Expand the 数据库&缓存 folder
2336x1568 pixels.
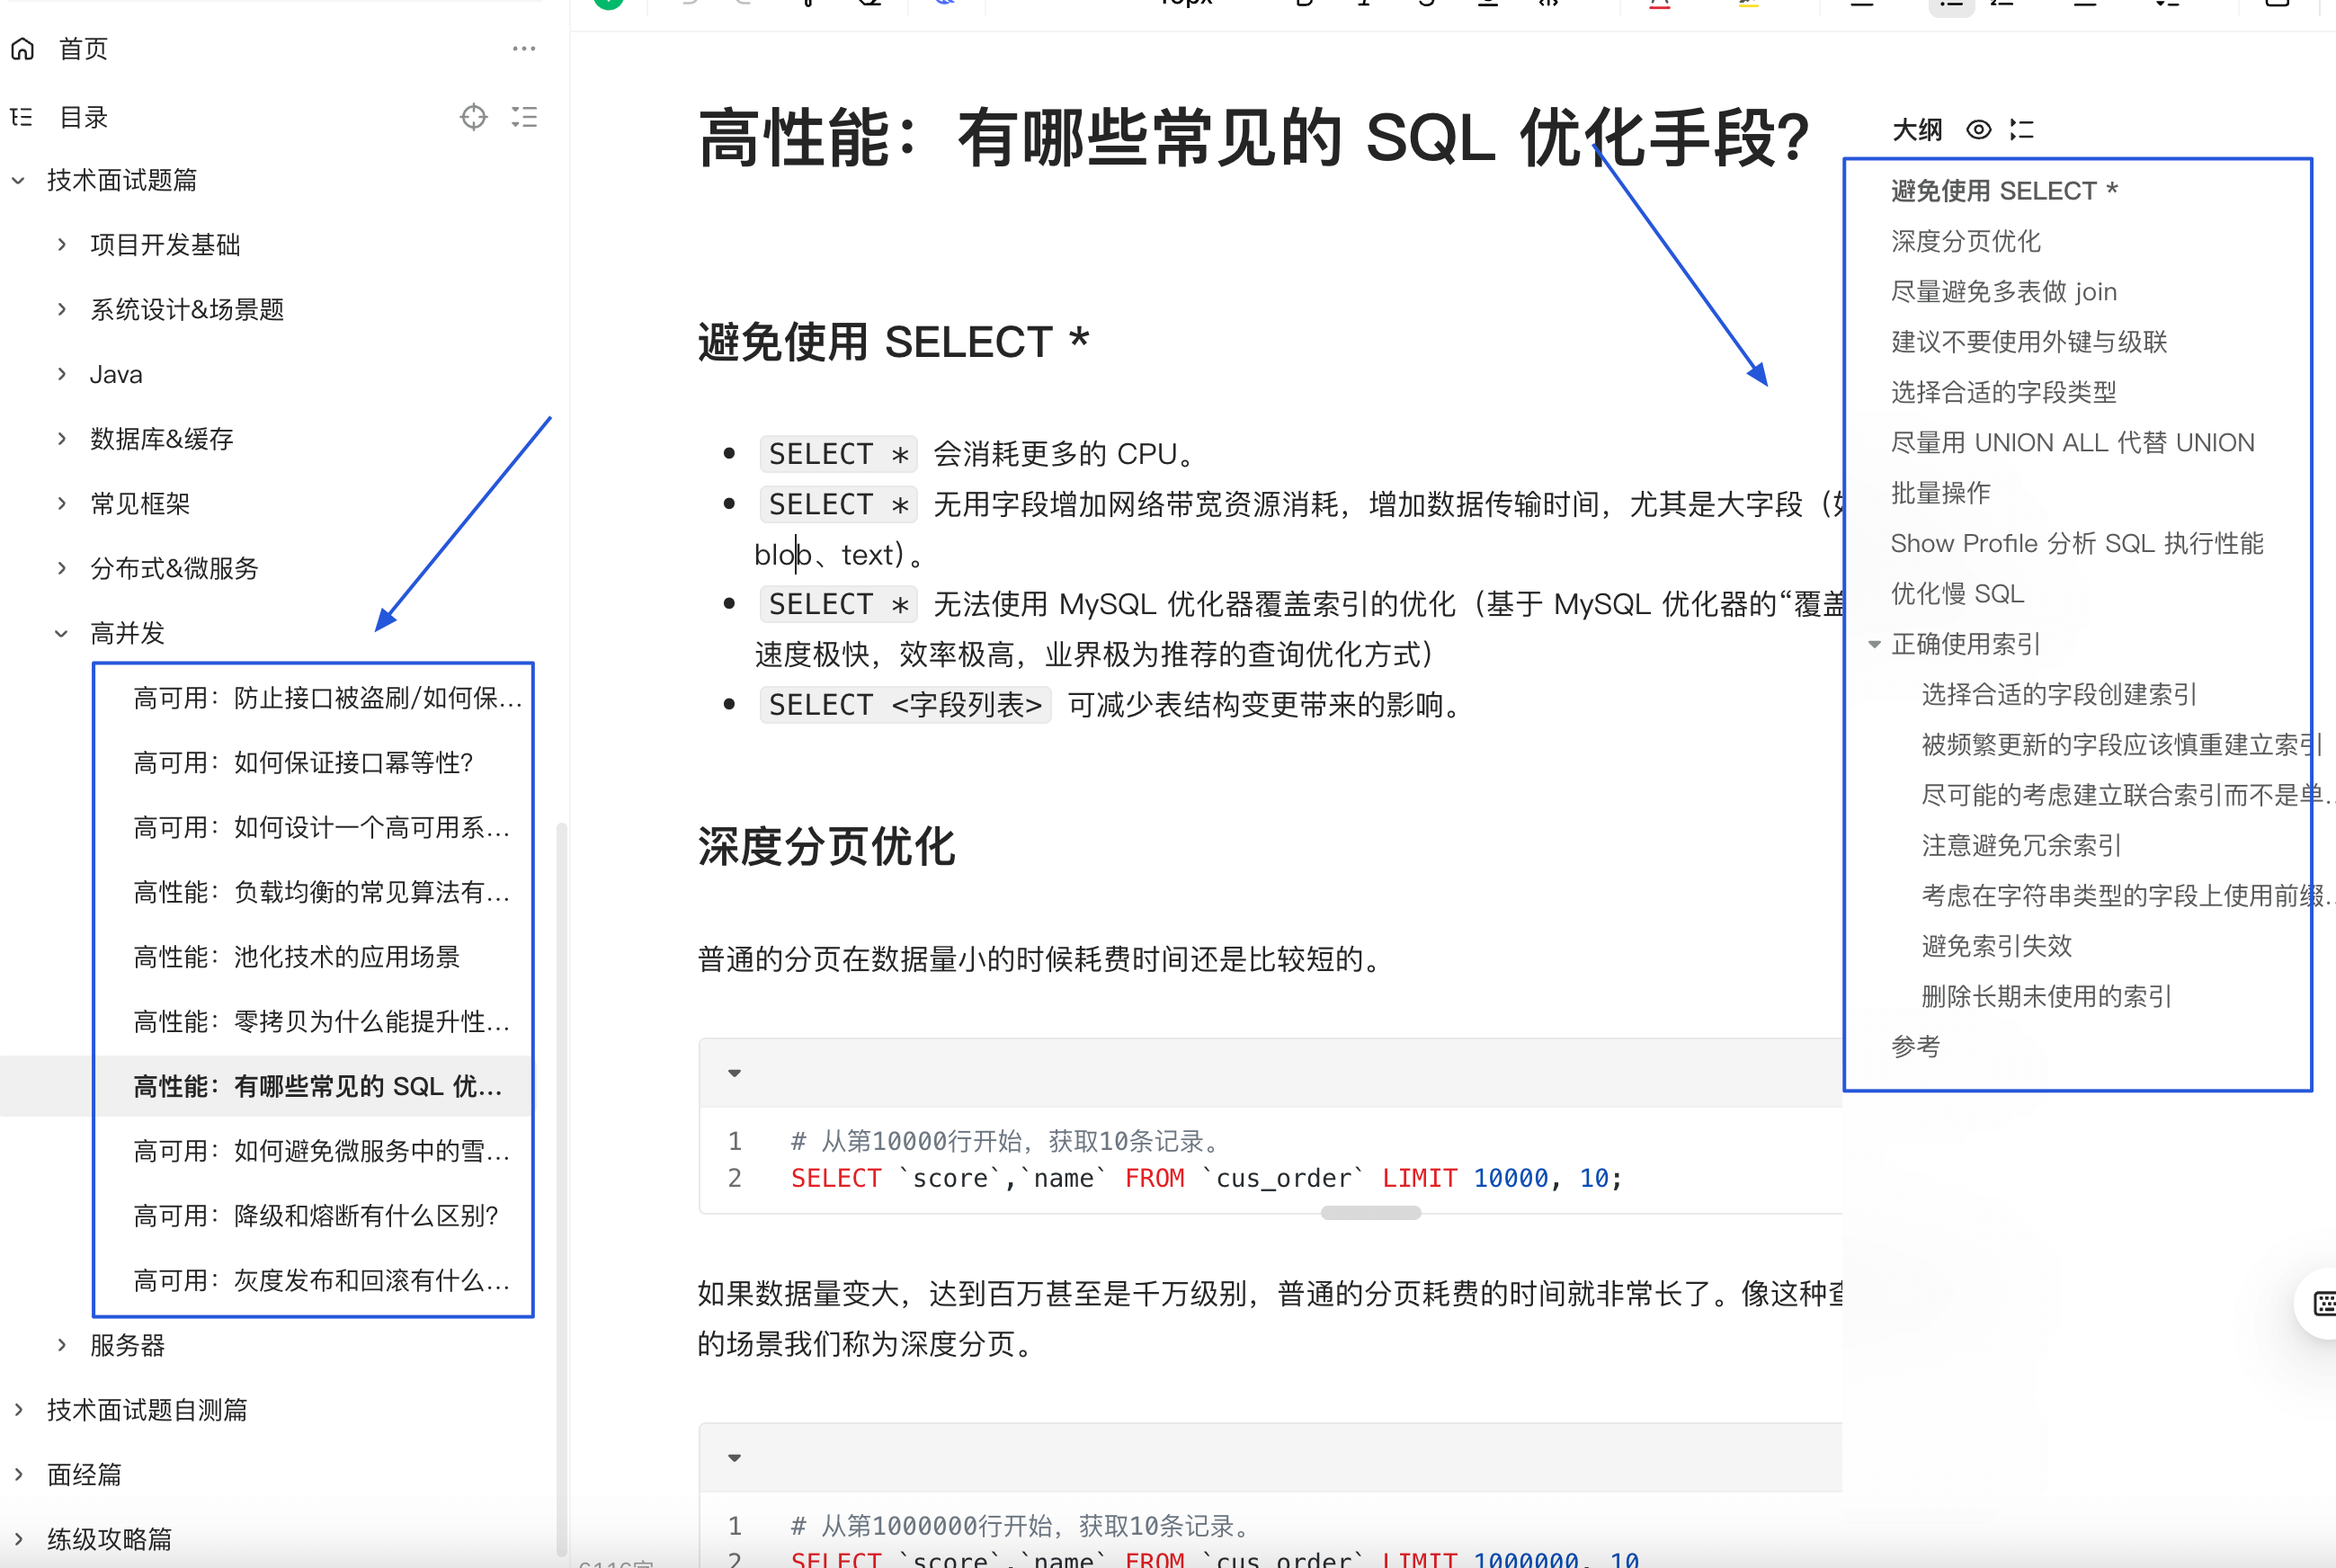(62, 439)
